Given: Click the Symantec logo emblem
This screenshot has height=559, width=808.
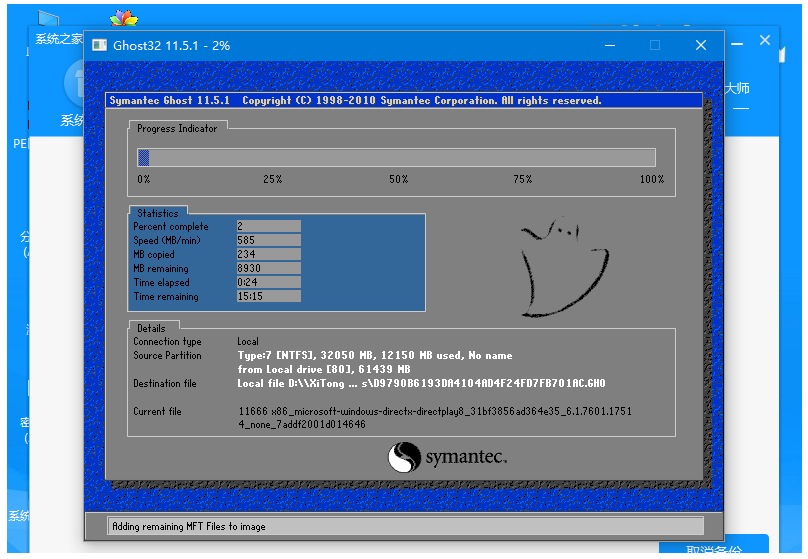Looking at the screenshot, I should click(403, 458).
